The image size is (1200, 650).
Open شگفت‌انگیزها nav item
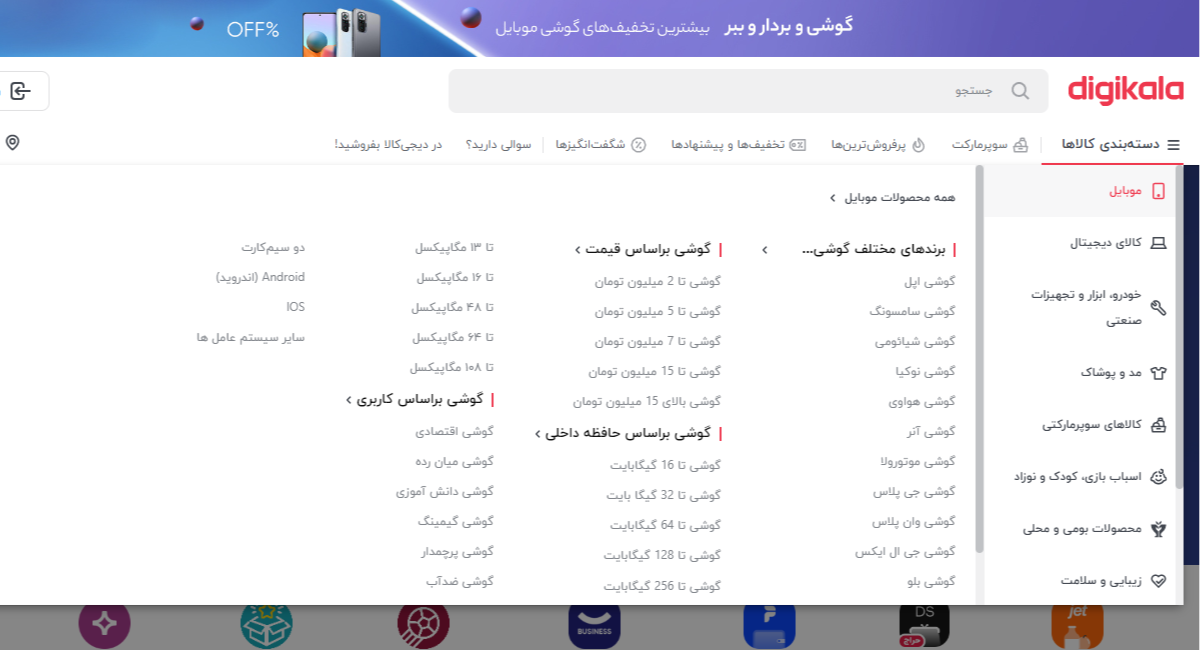601,145
